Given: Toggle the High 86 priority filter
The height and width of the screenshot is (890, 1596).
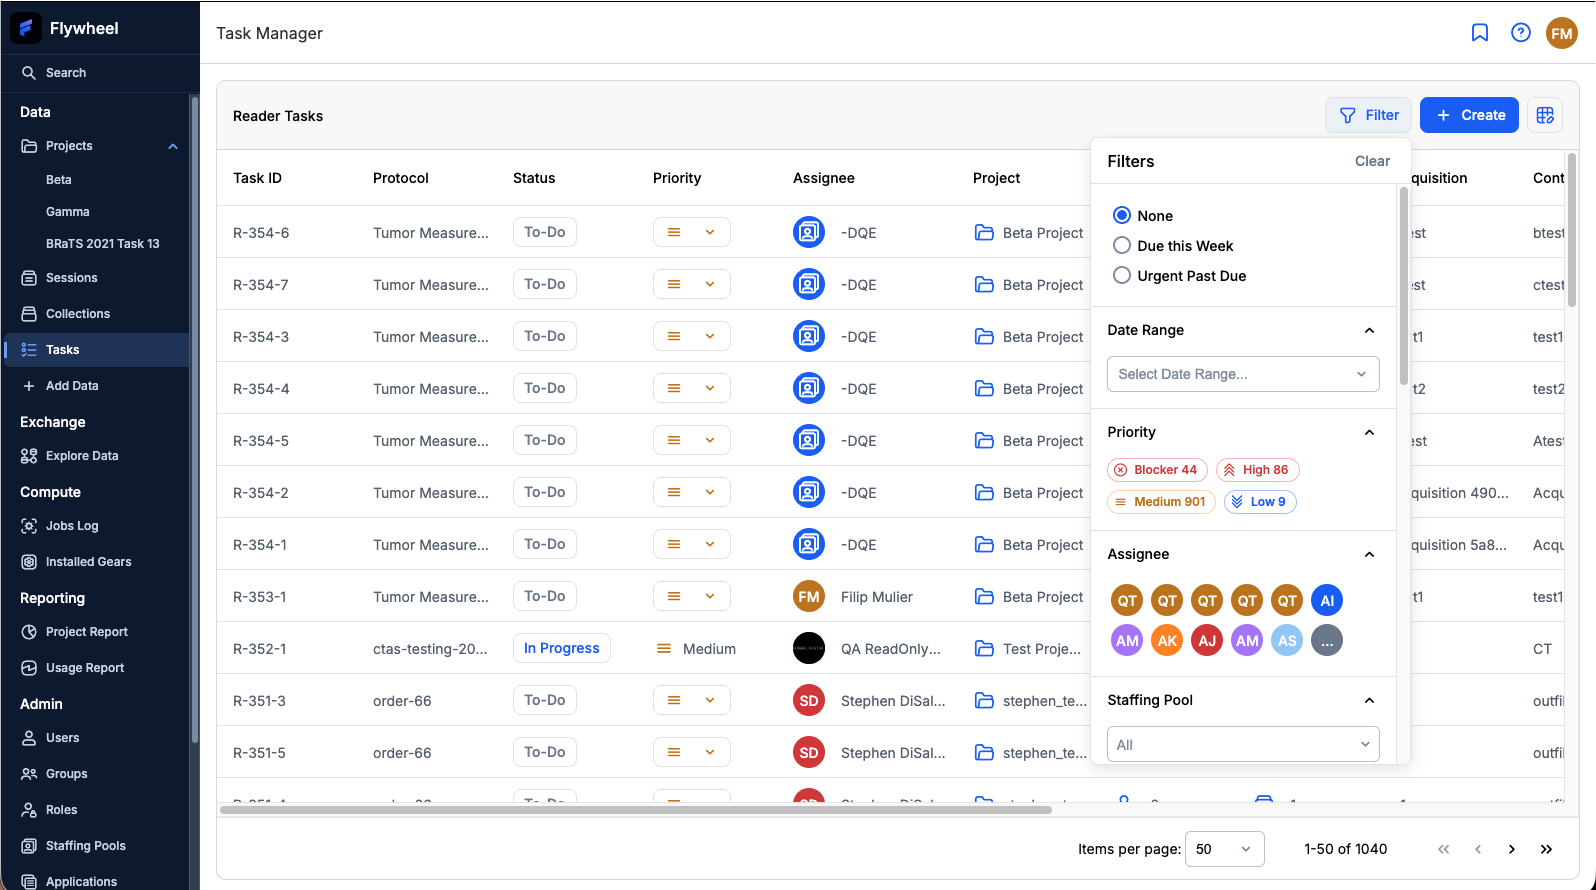Looking at the screenshot, I should [x=1258, y=470].
